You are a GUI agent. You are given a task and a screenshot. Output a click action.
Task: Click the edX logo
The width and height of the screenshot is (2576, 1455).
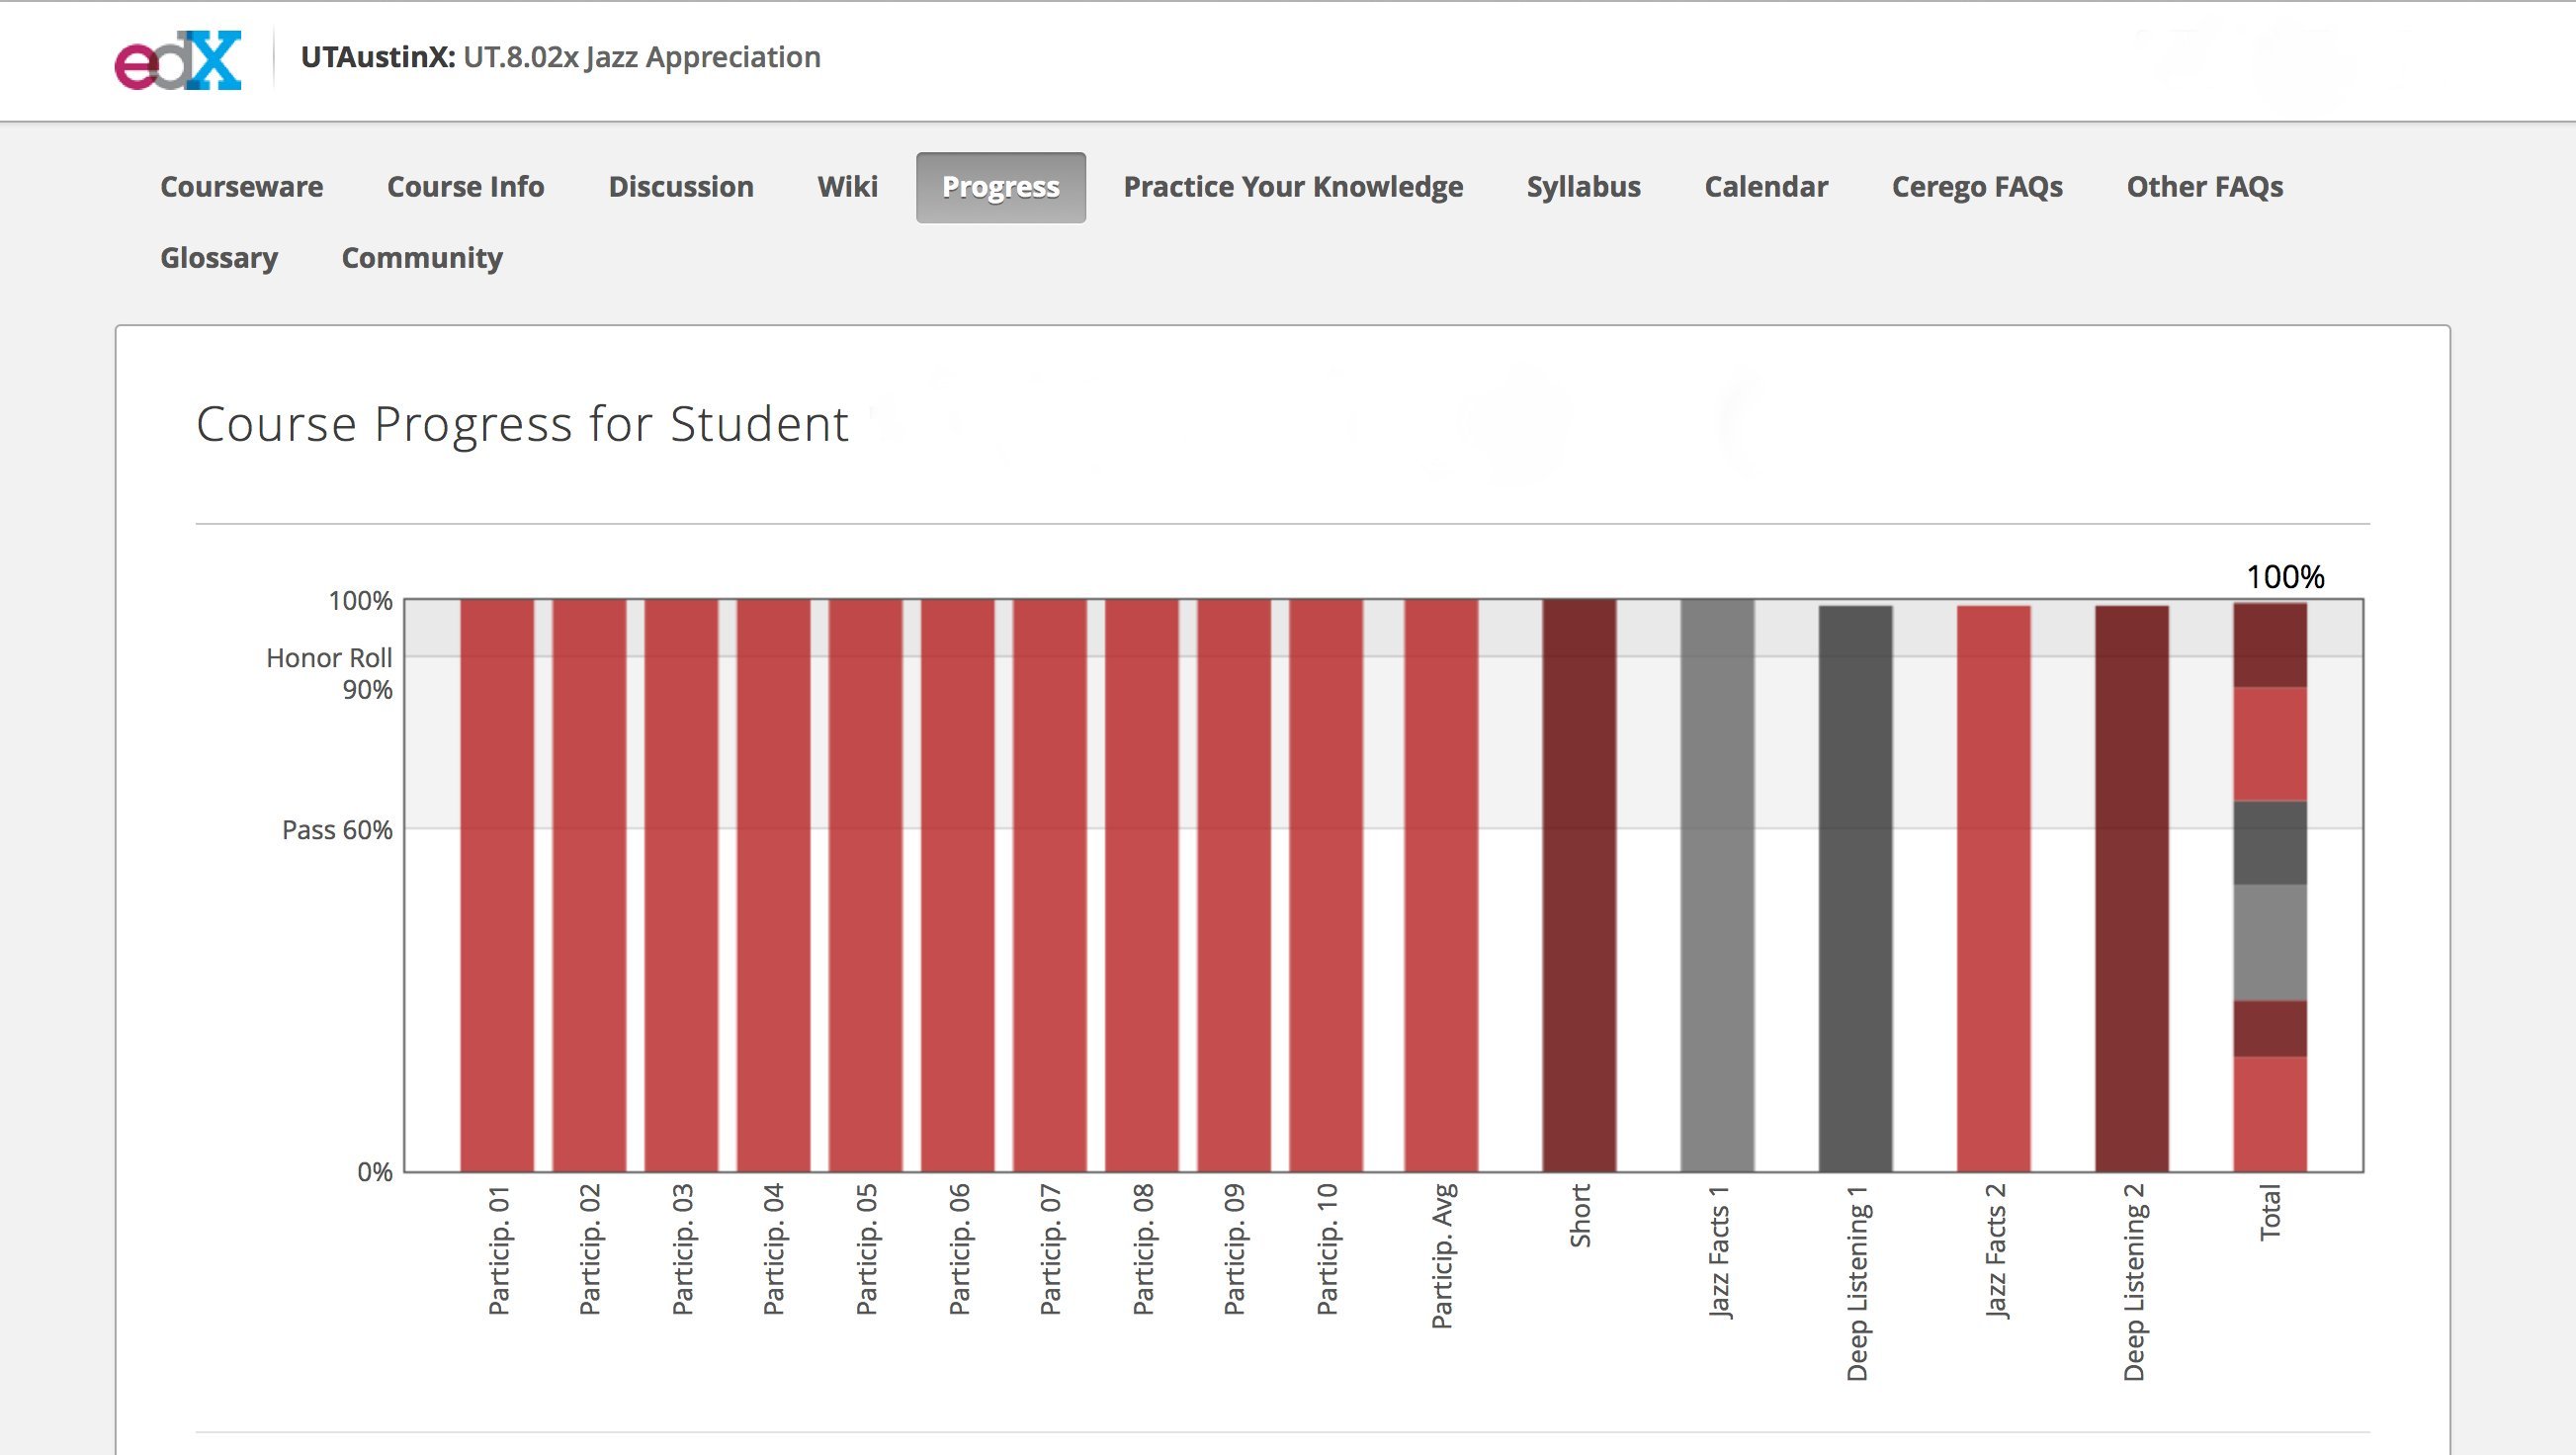178,60
